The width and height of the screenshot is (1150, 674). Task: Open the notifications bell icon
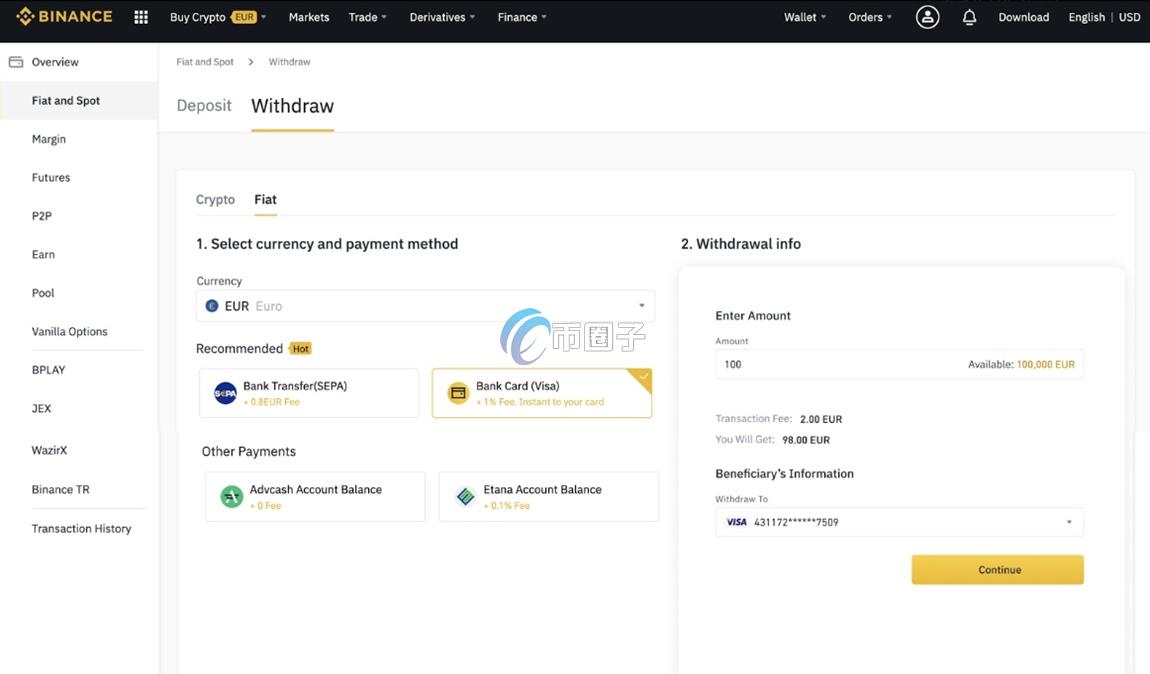(969, 17)
